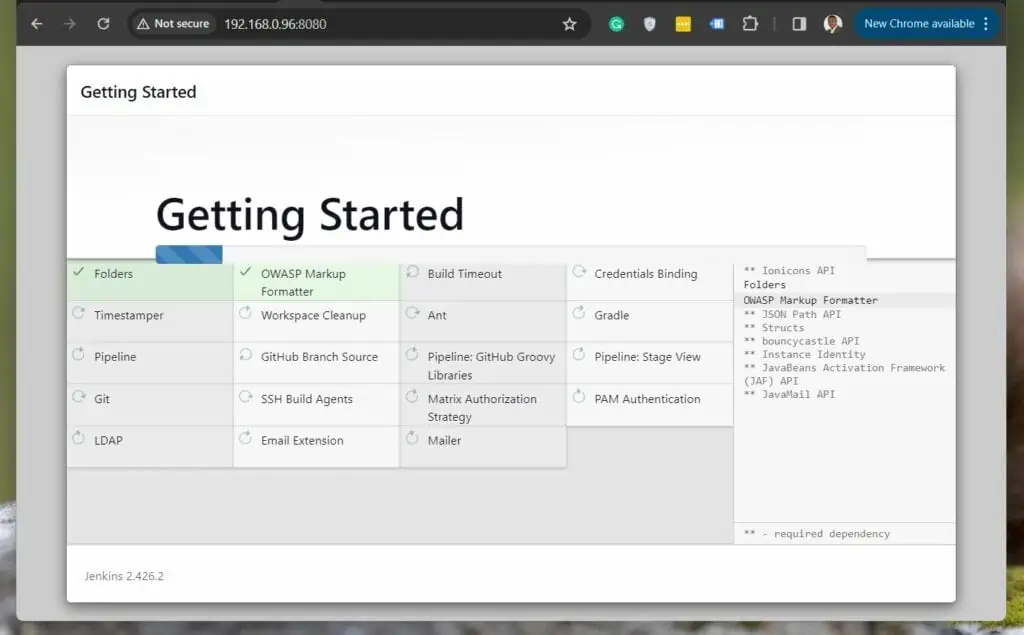Reload the Jenkins page

(103, 24)
